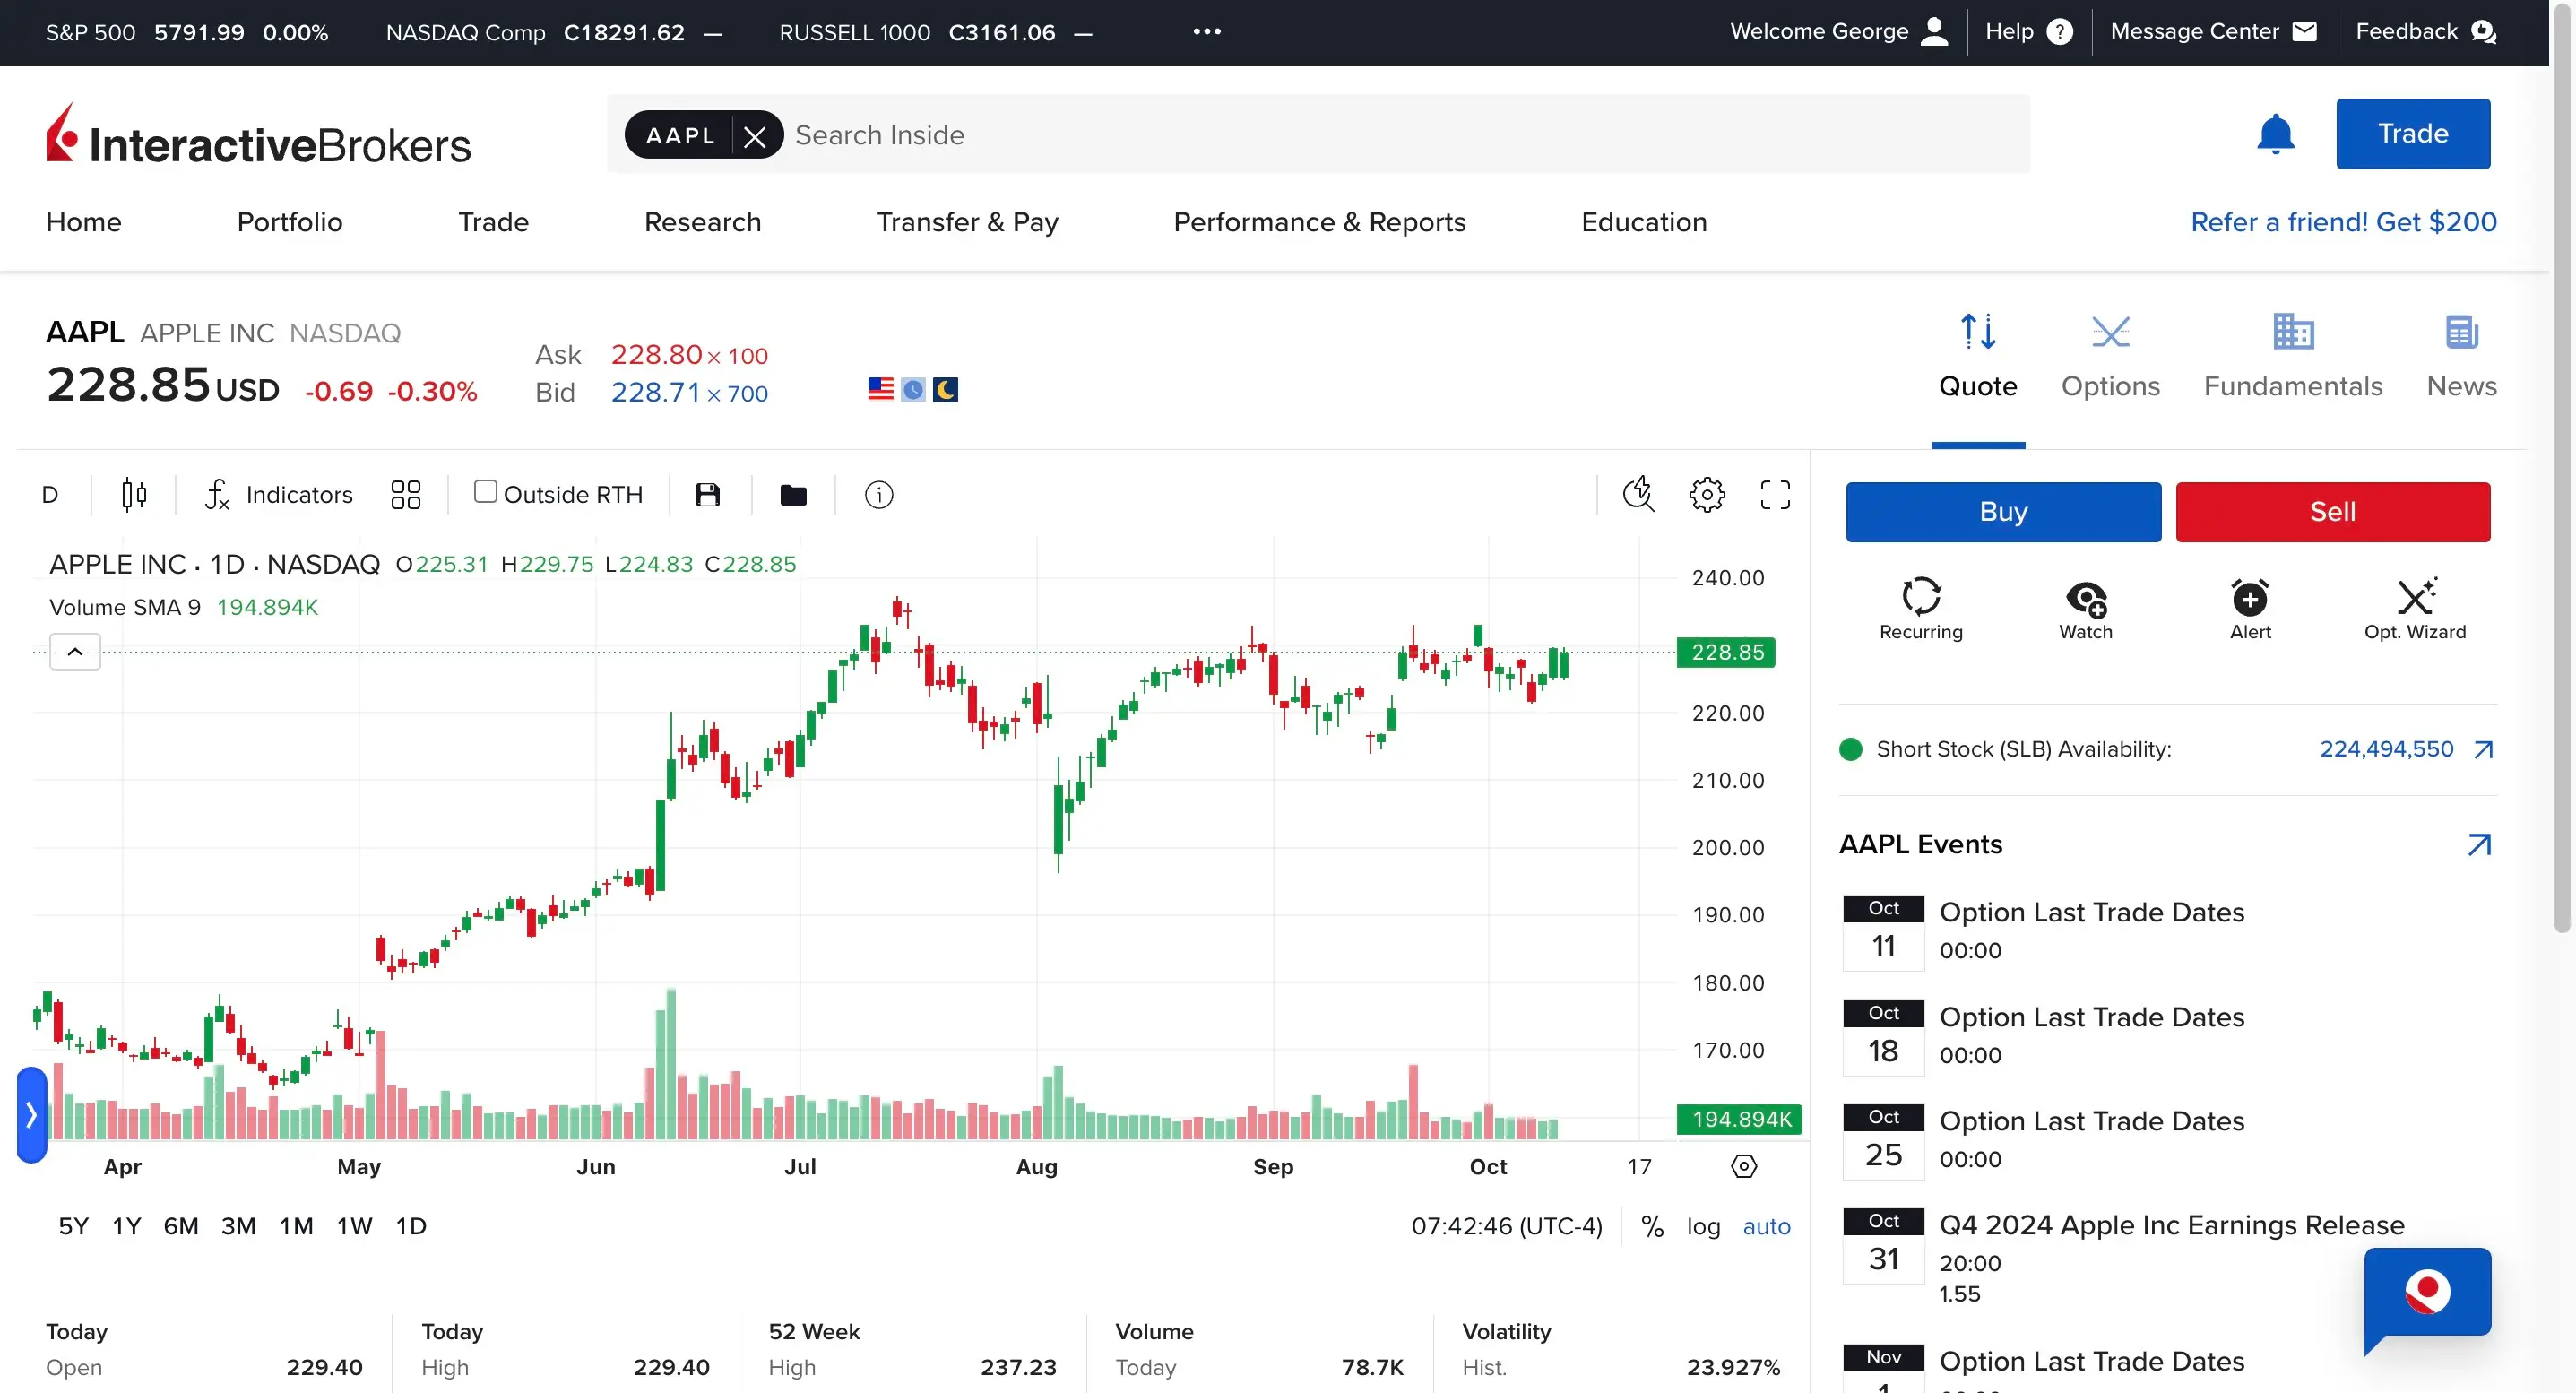This screenshot has width=2576, height=1393.
Task: Toggle auto scale on chart
Action: coord(1766,1227)
